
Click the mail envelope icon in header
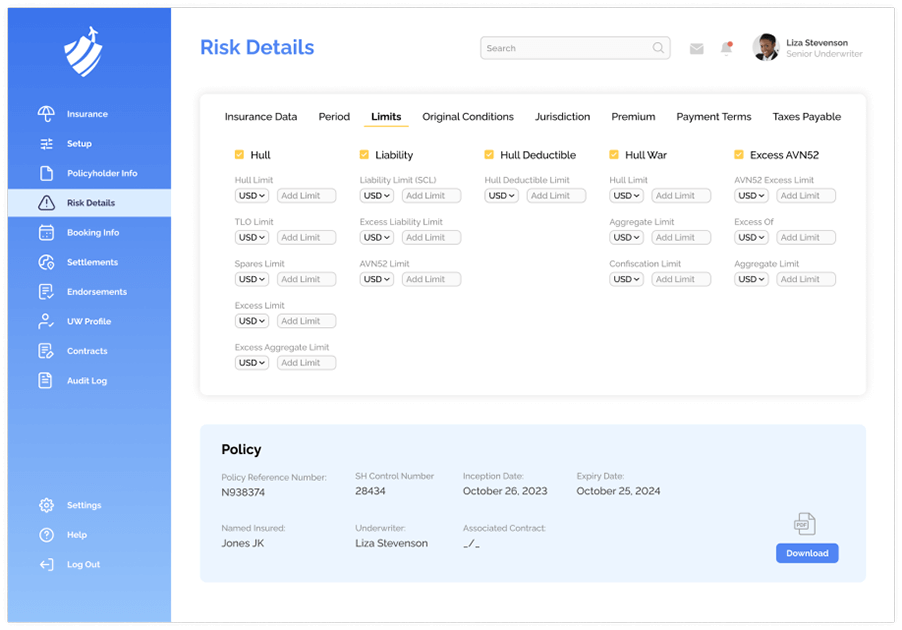(697, 48)
